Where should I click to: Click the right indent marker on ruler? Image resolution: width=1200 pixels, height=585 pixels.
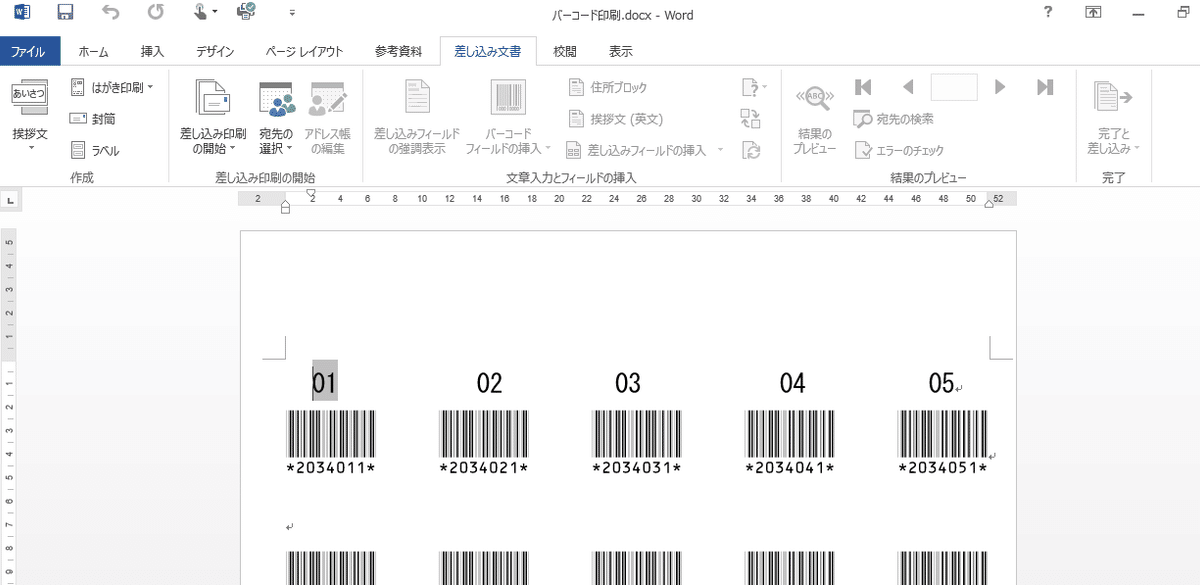point(989,204)
